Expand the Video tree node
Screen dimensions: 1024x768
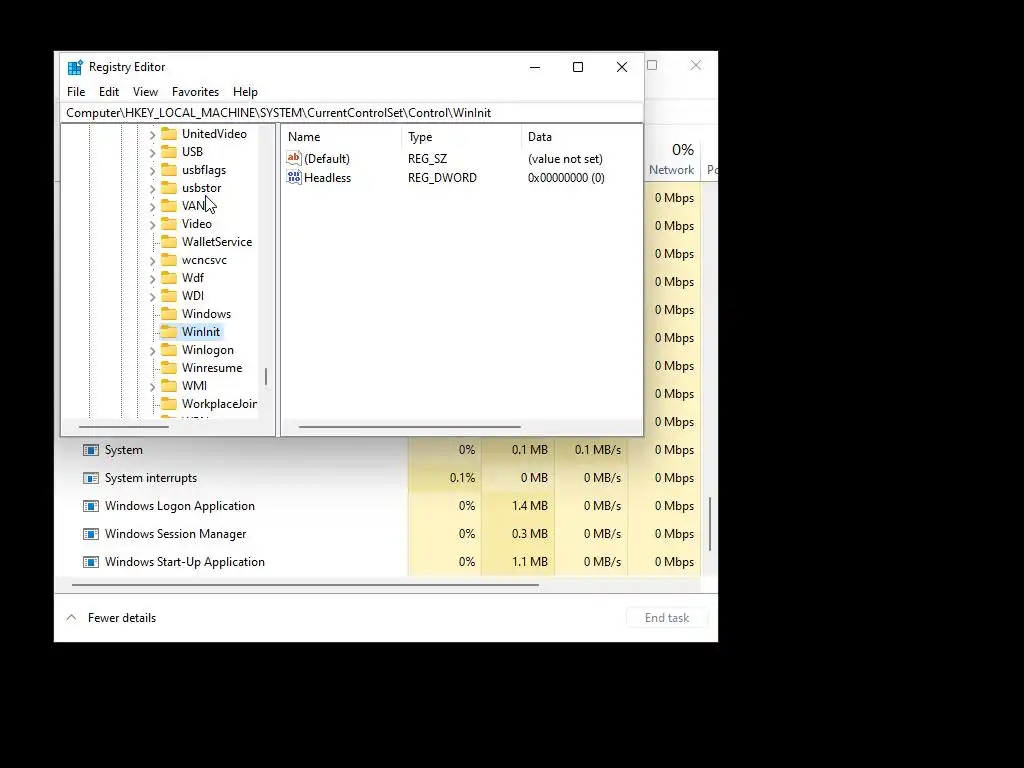coord(152,225)
